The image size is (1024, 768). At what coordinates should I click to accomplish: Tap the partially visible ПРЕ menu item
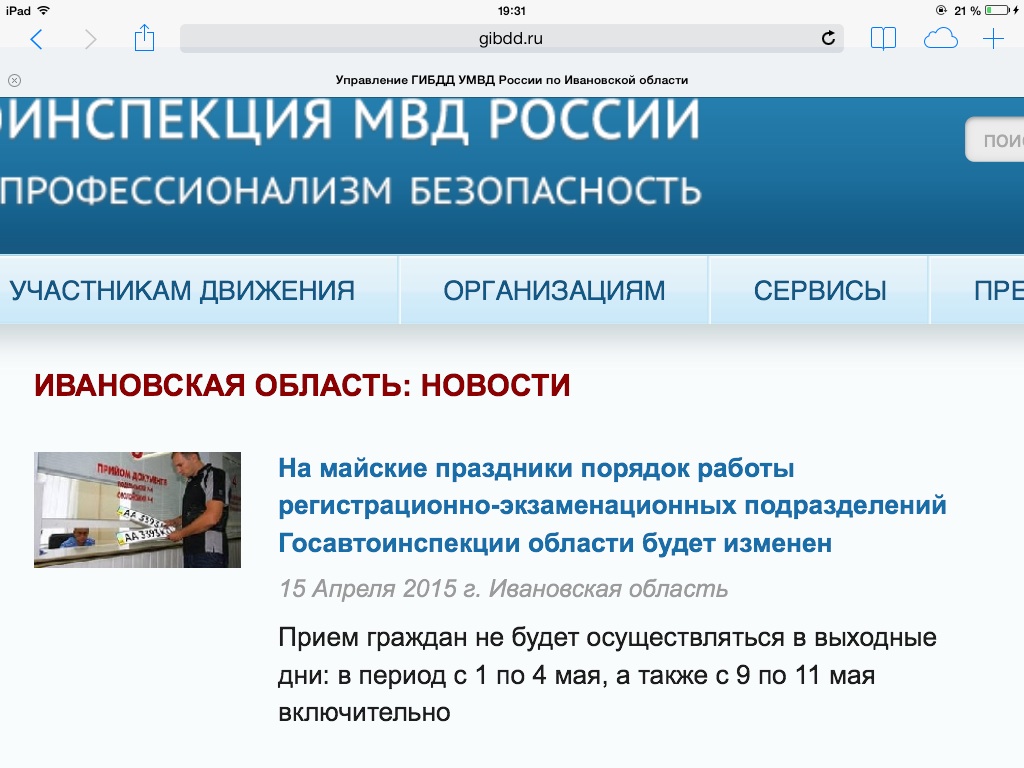click(997, 291)
